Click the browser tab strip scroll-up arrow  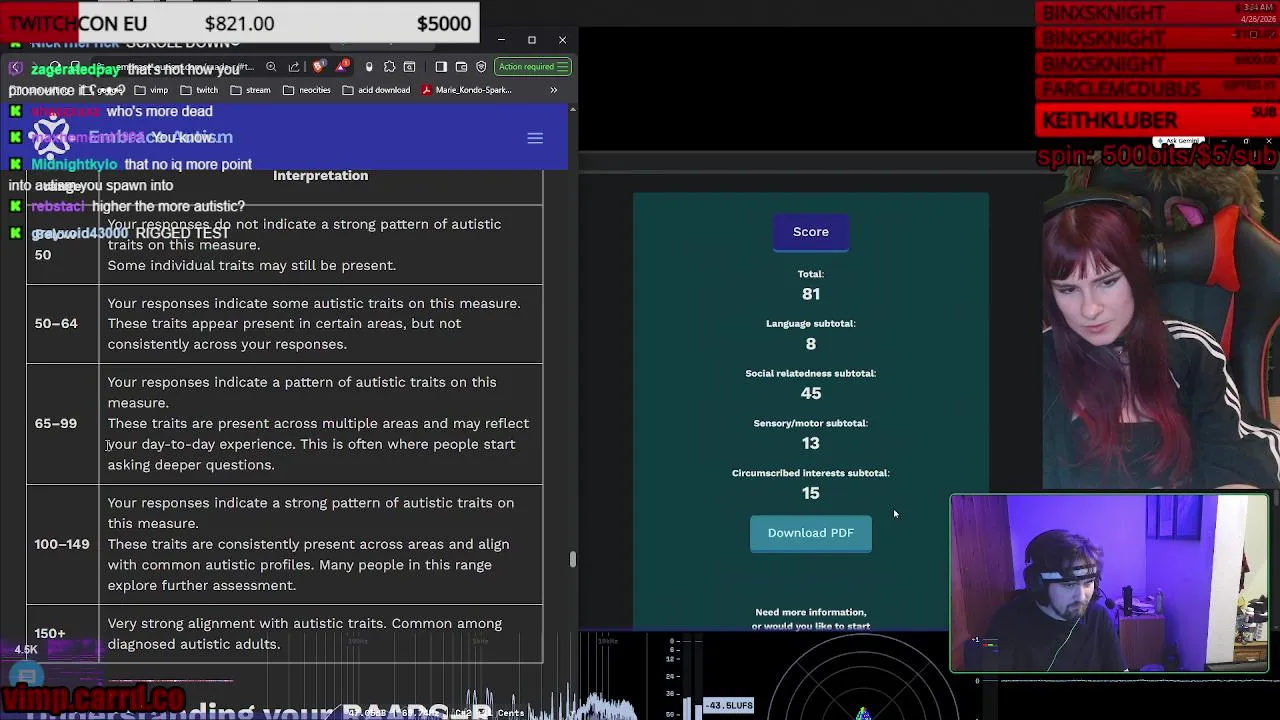572,108
